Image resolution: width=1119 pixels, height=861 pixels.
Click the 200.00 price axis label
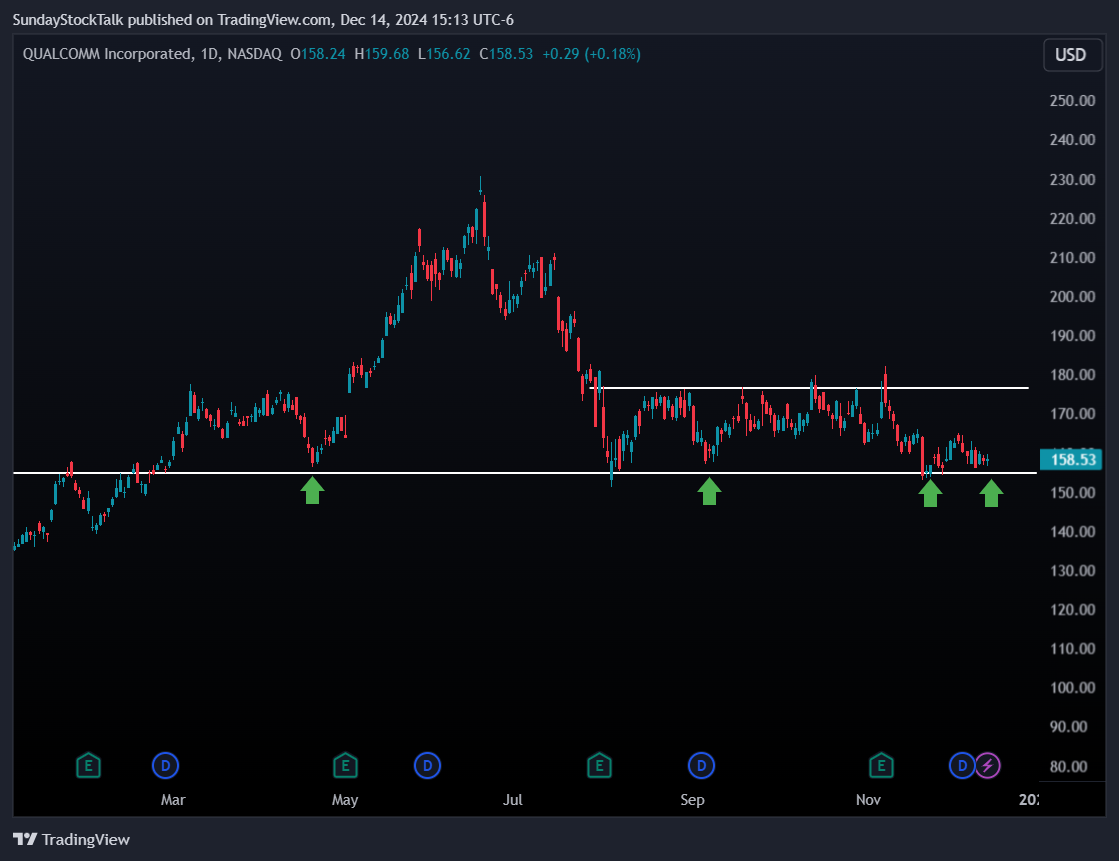click(x=1072, y=296)
